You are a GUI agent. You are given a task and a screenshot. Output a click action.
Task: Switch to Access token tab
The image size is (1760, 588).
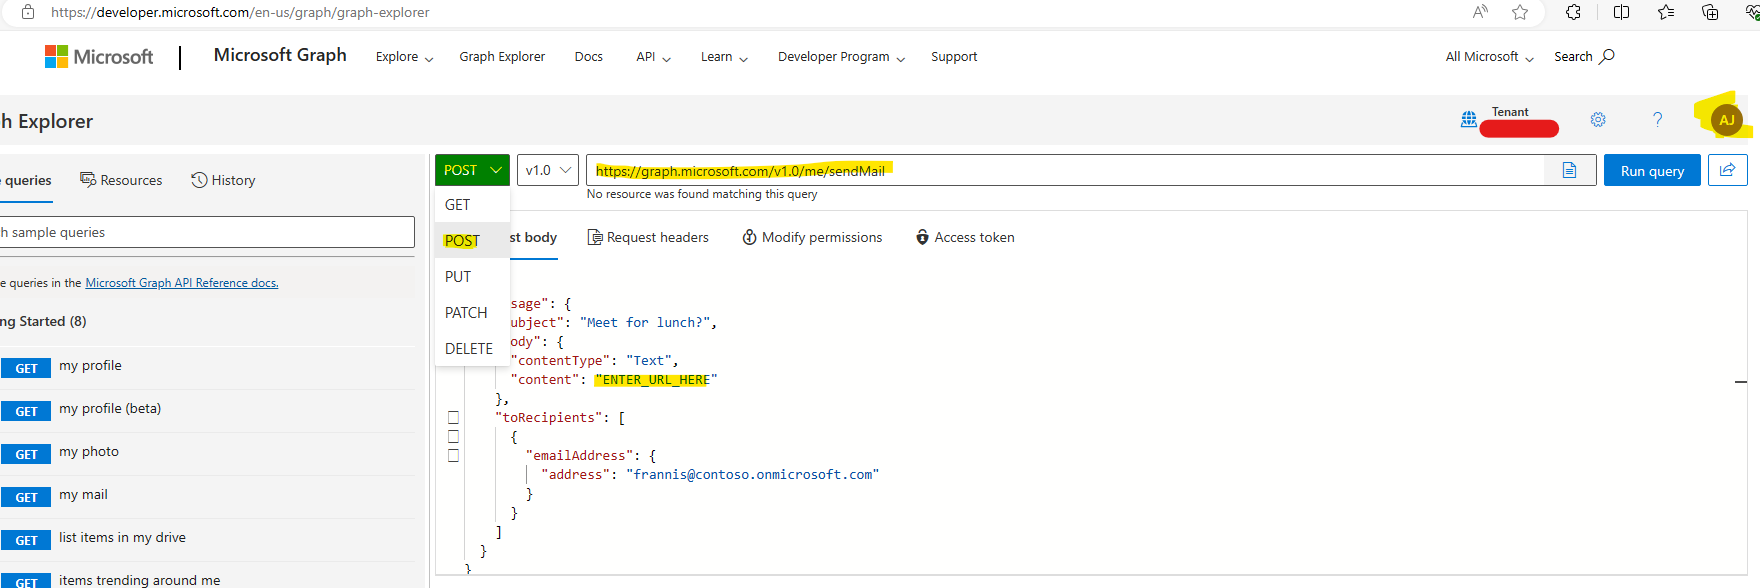(965, 237)
